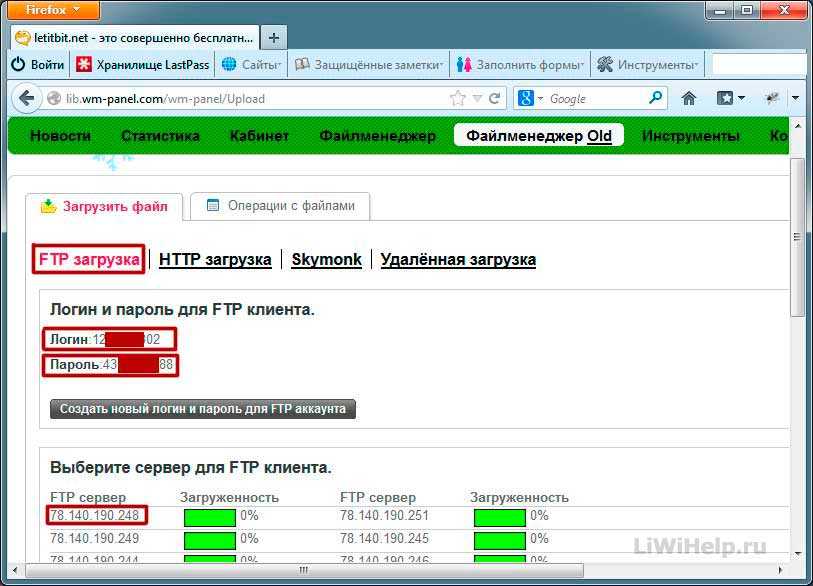
Task: Open the bookmarks menu star button
Action: point(730,98)
